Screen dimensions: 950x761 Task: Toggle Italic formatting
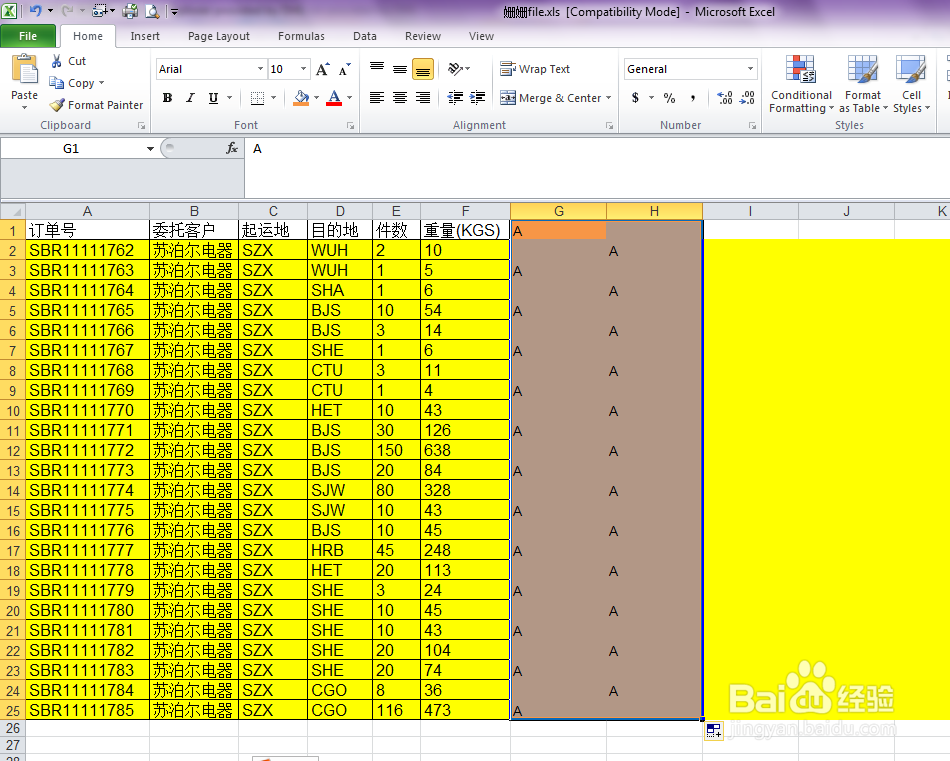190,98
